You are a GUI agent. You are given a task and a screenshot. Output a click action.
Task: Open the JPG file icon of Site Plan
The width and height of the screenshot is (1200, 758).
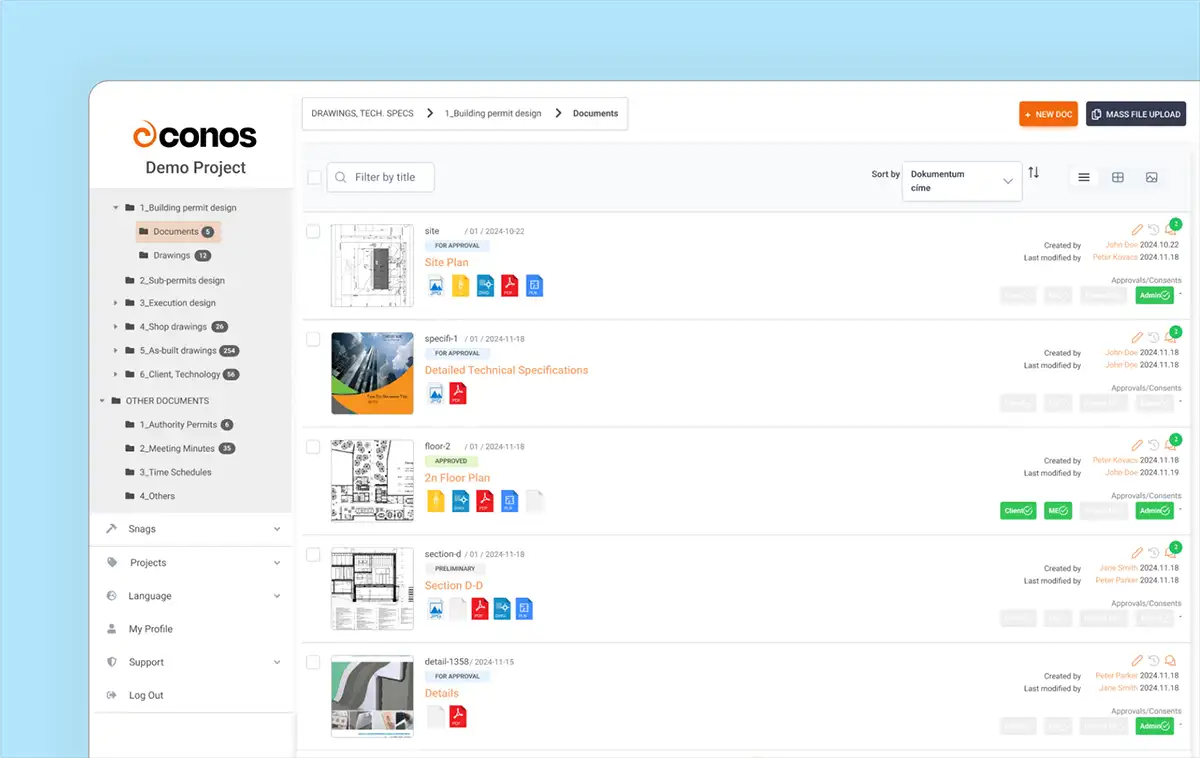click(x=436, y=286)
